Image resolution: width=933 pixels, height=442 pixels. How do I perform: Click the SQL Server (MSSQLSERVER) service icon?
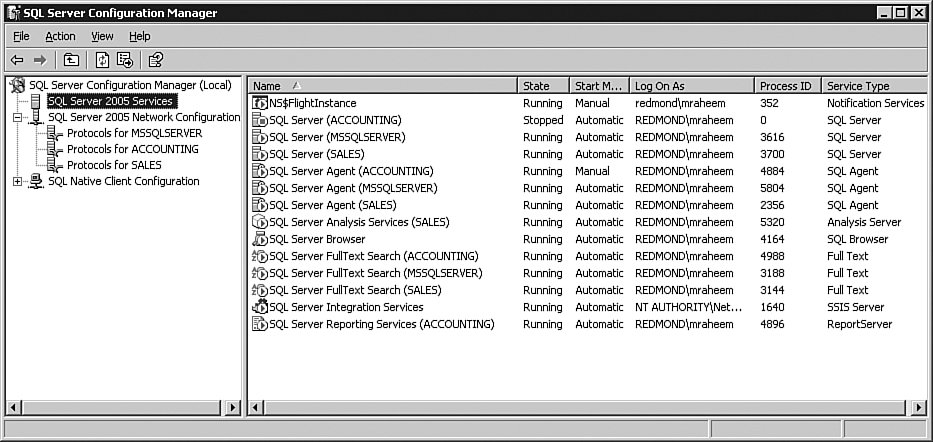tap(260, 137)
